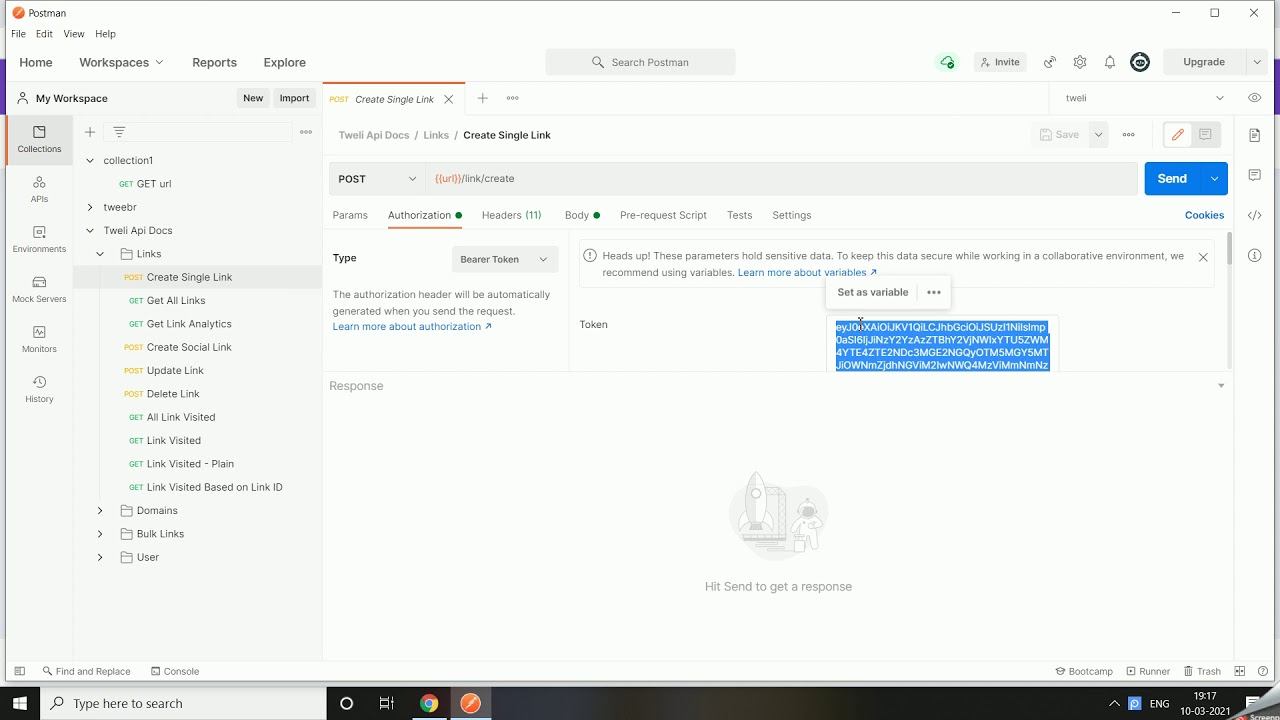The image size is (1280, 720).
Task: Open the APIs sidebar panel
Action: click(39, 189)
